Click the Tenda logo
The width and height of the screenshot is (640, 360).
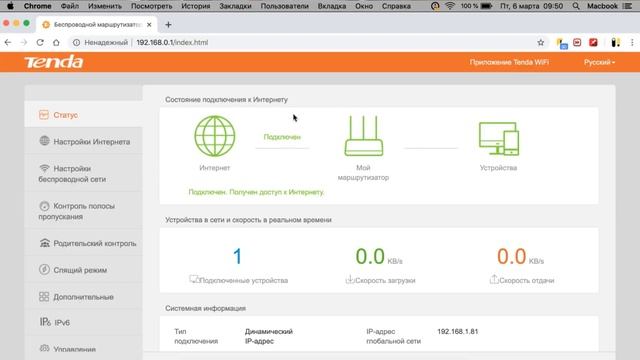tap(53, 62)
